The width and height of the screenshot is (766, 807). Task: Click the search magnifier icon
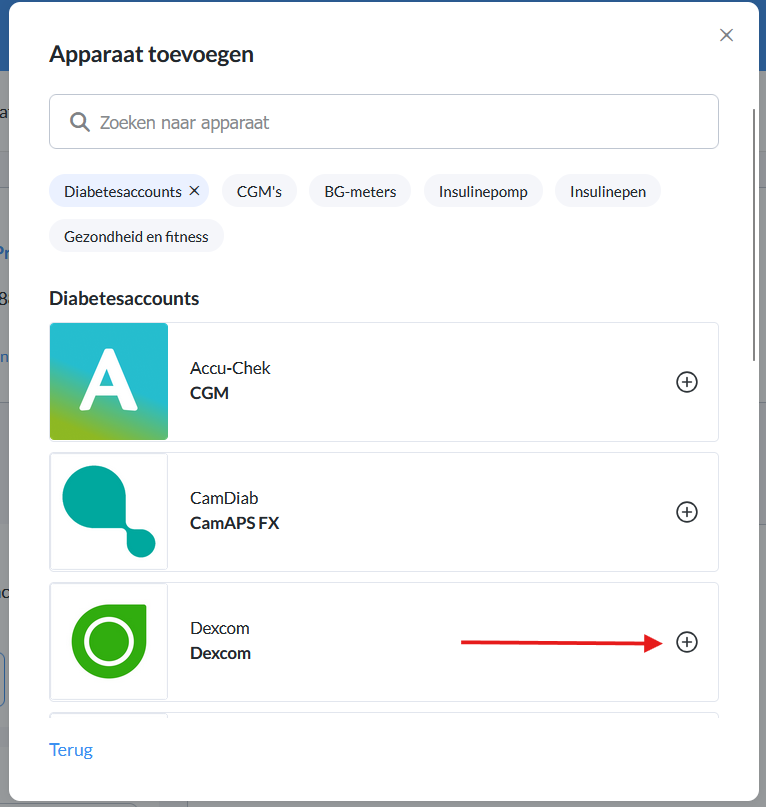(80, 122)
